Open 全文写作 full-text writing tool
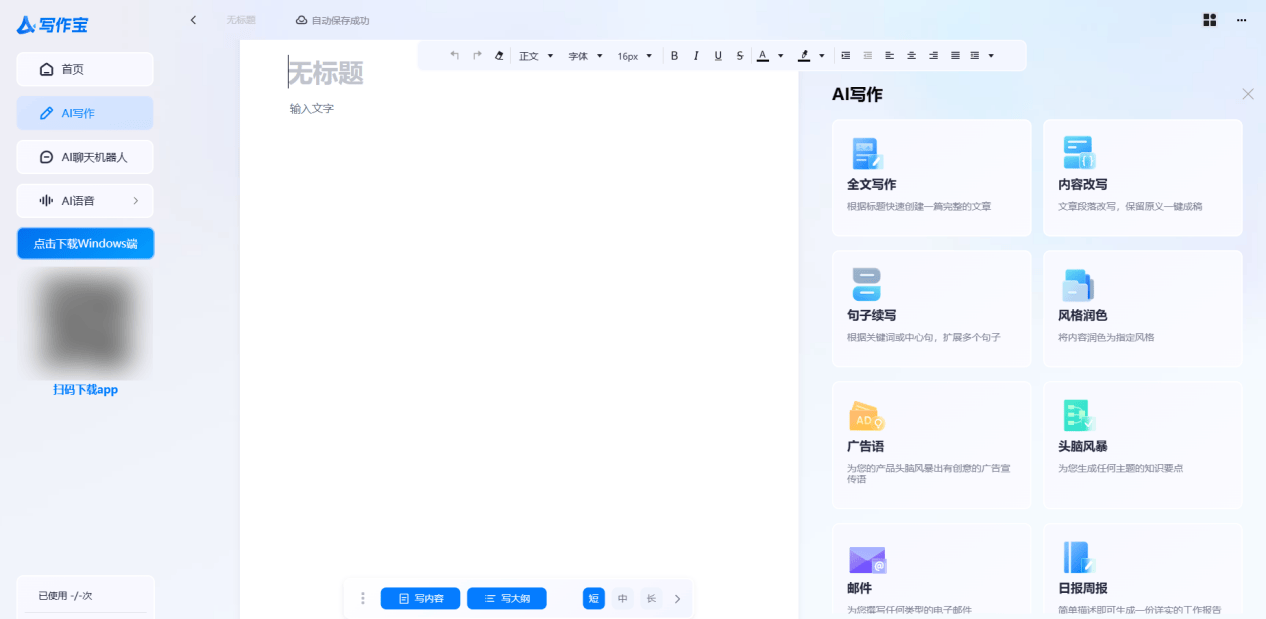The height and width of the screenshot is (619, 1266). click(931, 177)
